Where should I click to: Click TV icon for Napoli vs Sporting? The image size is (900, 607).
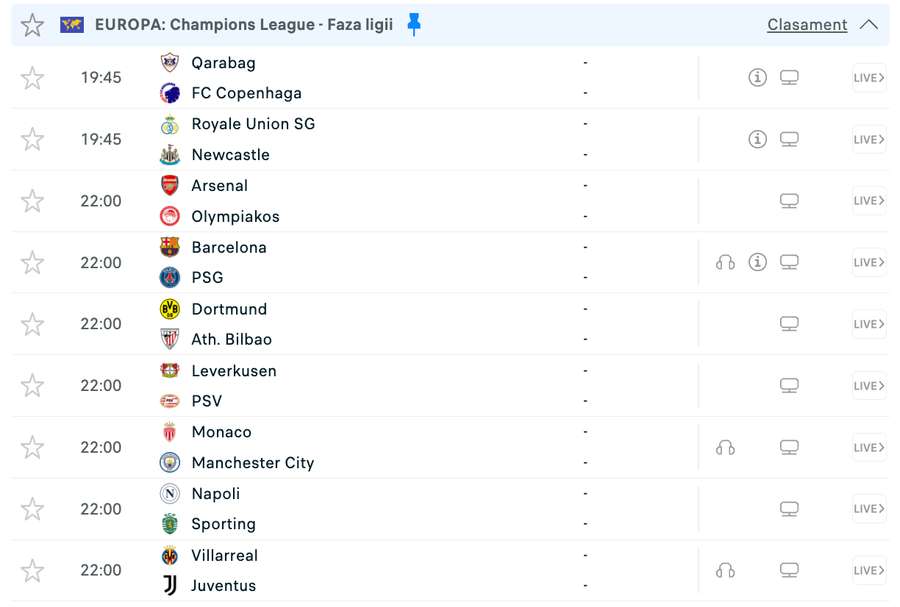click(789, 509)
